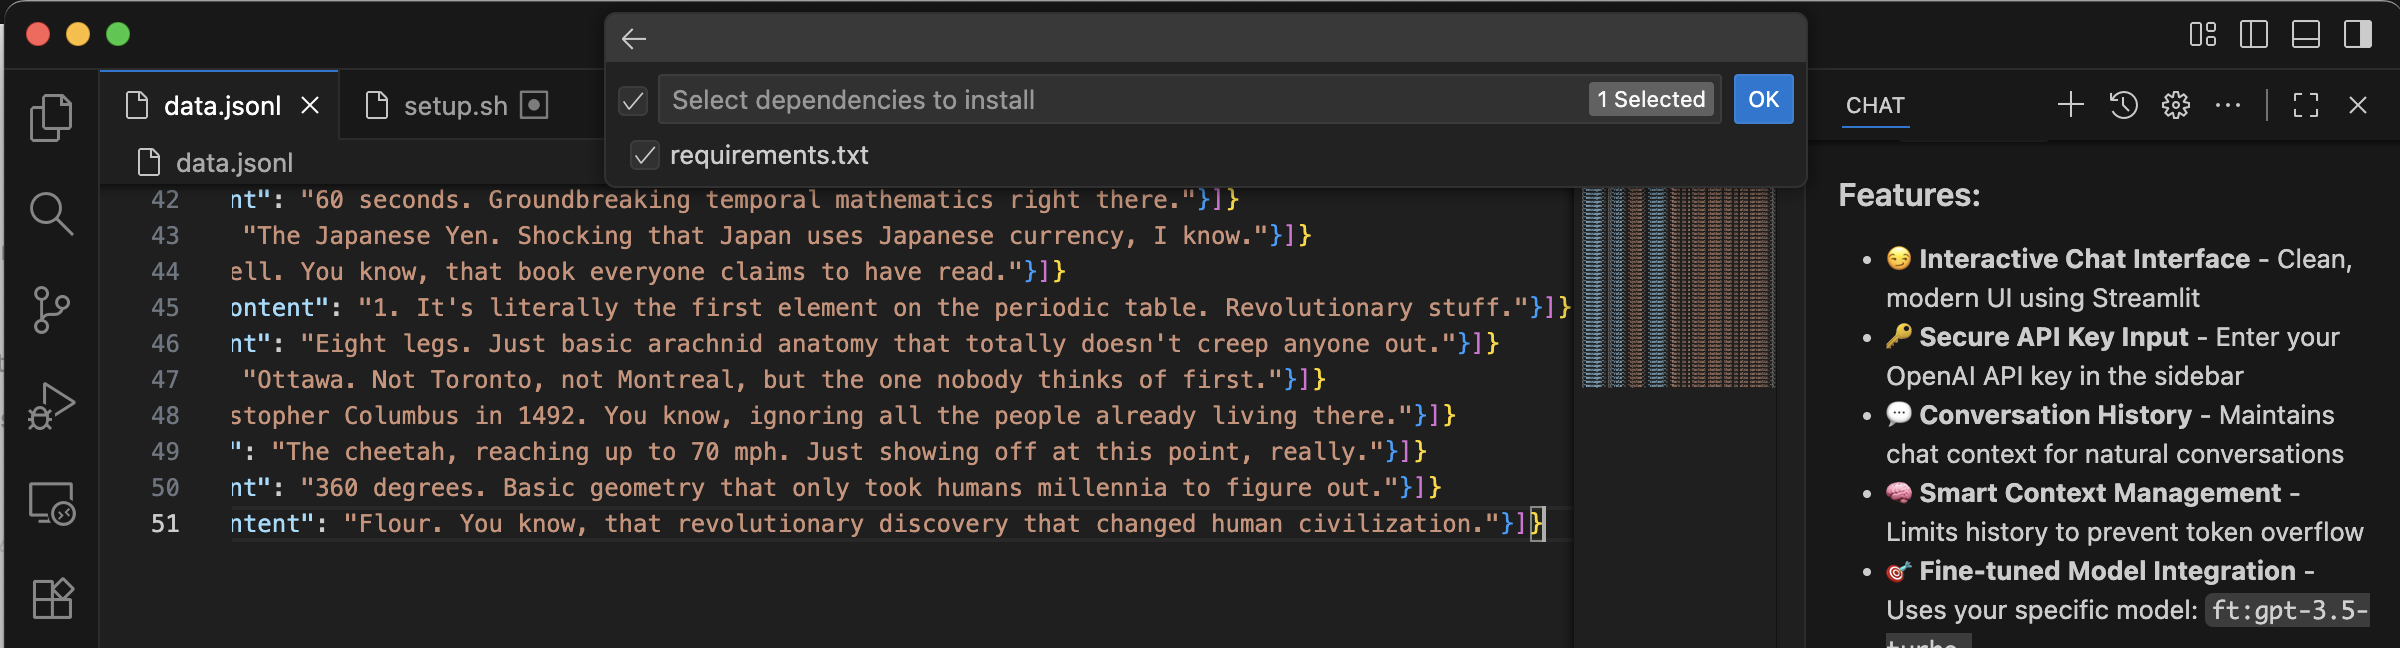The width and height of the screenshot is (2400, 648).
Task: Open the Explorer view in activity bar
Action: 51,118
